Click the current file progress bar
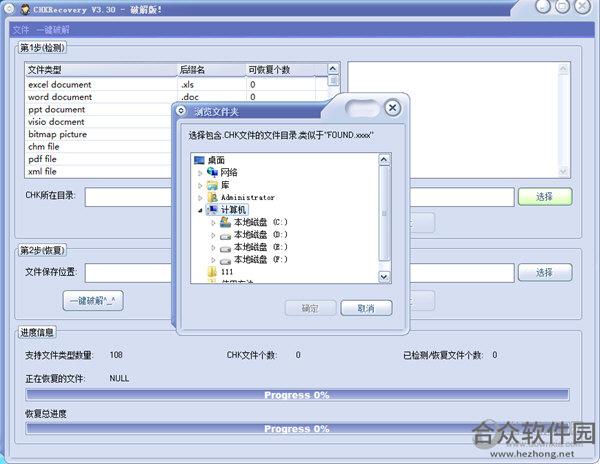This screenshot has width=600, height=464. 297,395
